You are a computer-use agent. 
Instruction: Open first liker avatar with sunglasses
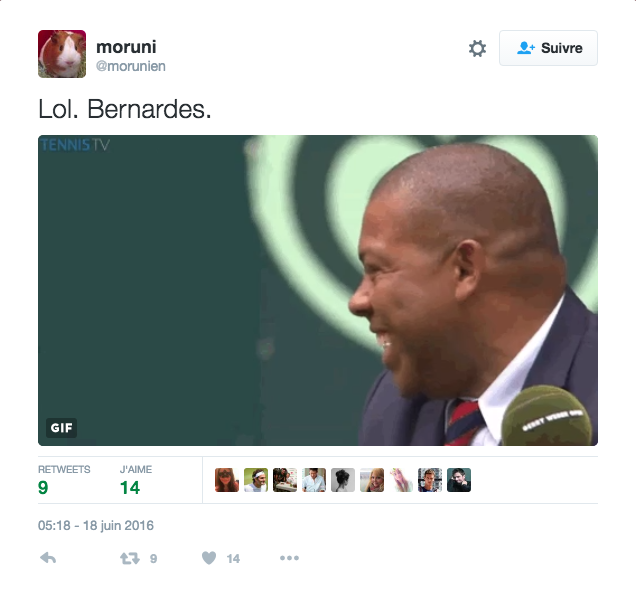(x=227, y=480)
